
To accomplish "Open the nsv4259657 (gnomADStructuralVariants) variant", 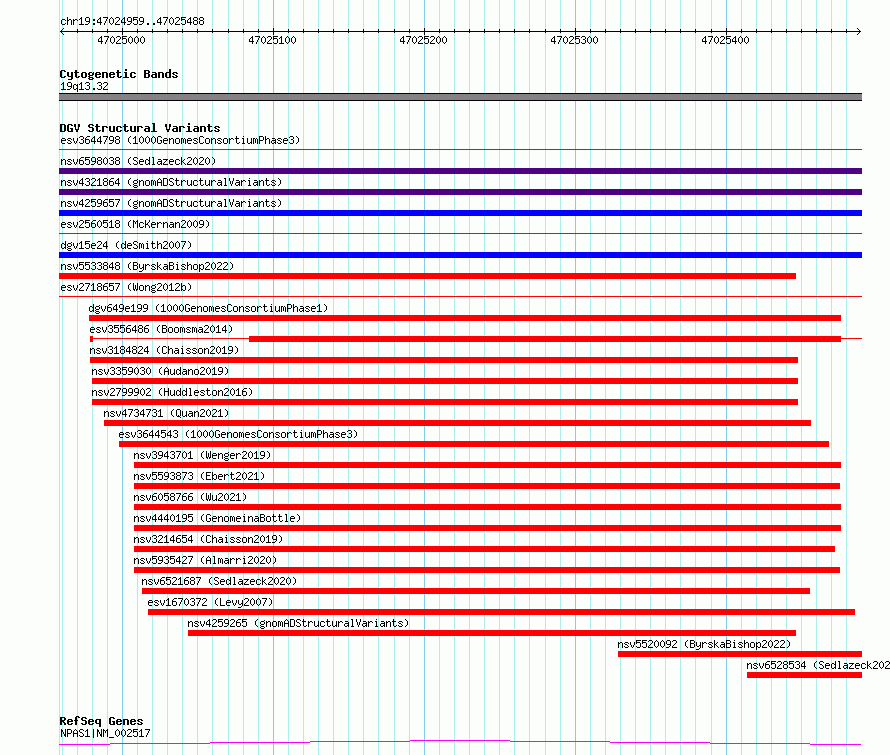I will point(171,203).
